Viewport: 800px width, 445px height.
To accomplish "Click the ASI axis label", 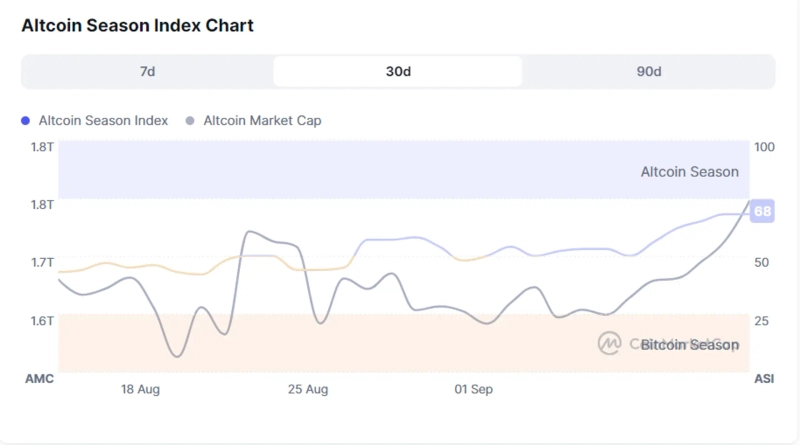I will coord(764,379).
